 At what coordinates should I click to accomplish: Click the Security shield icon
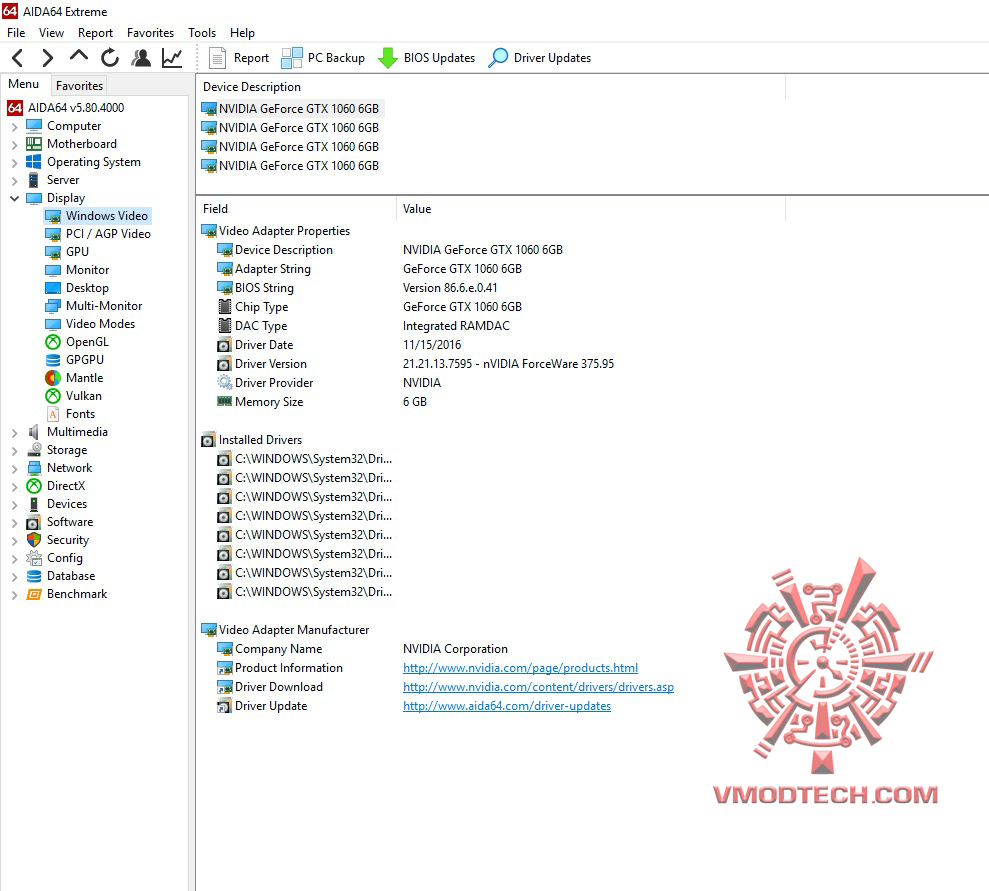(x=34, y=540)
